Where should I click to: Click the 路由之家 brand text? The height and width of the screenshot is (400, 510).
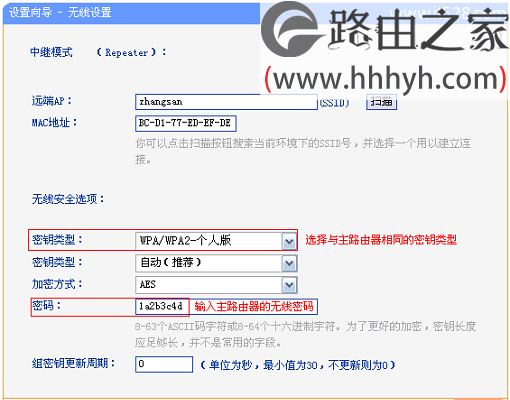pos(418,30)
